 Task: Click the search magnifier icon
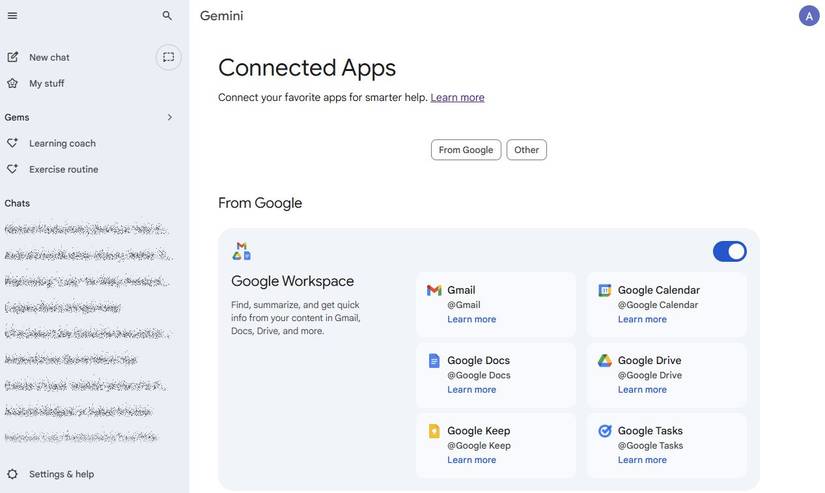(167, 16)
